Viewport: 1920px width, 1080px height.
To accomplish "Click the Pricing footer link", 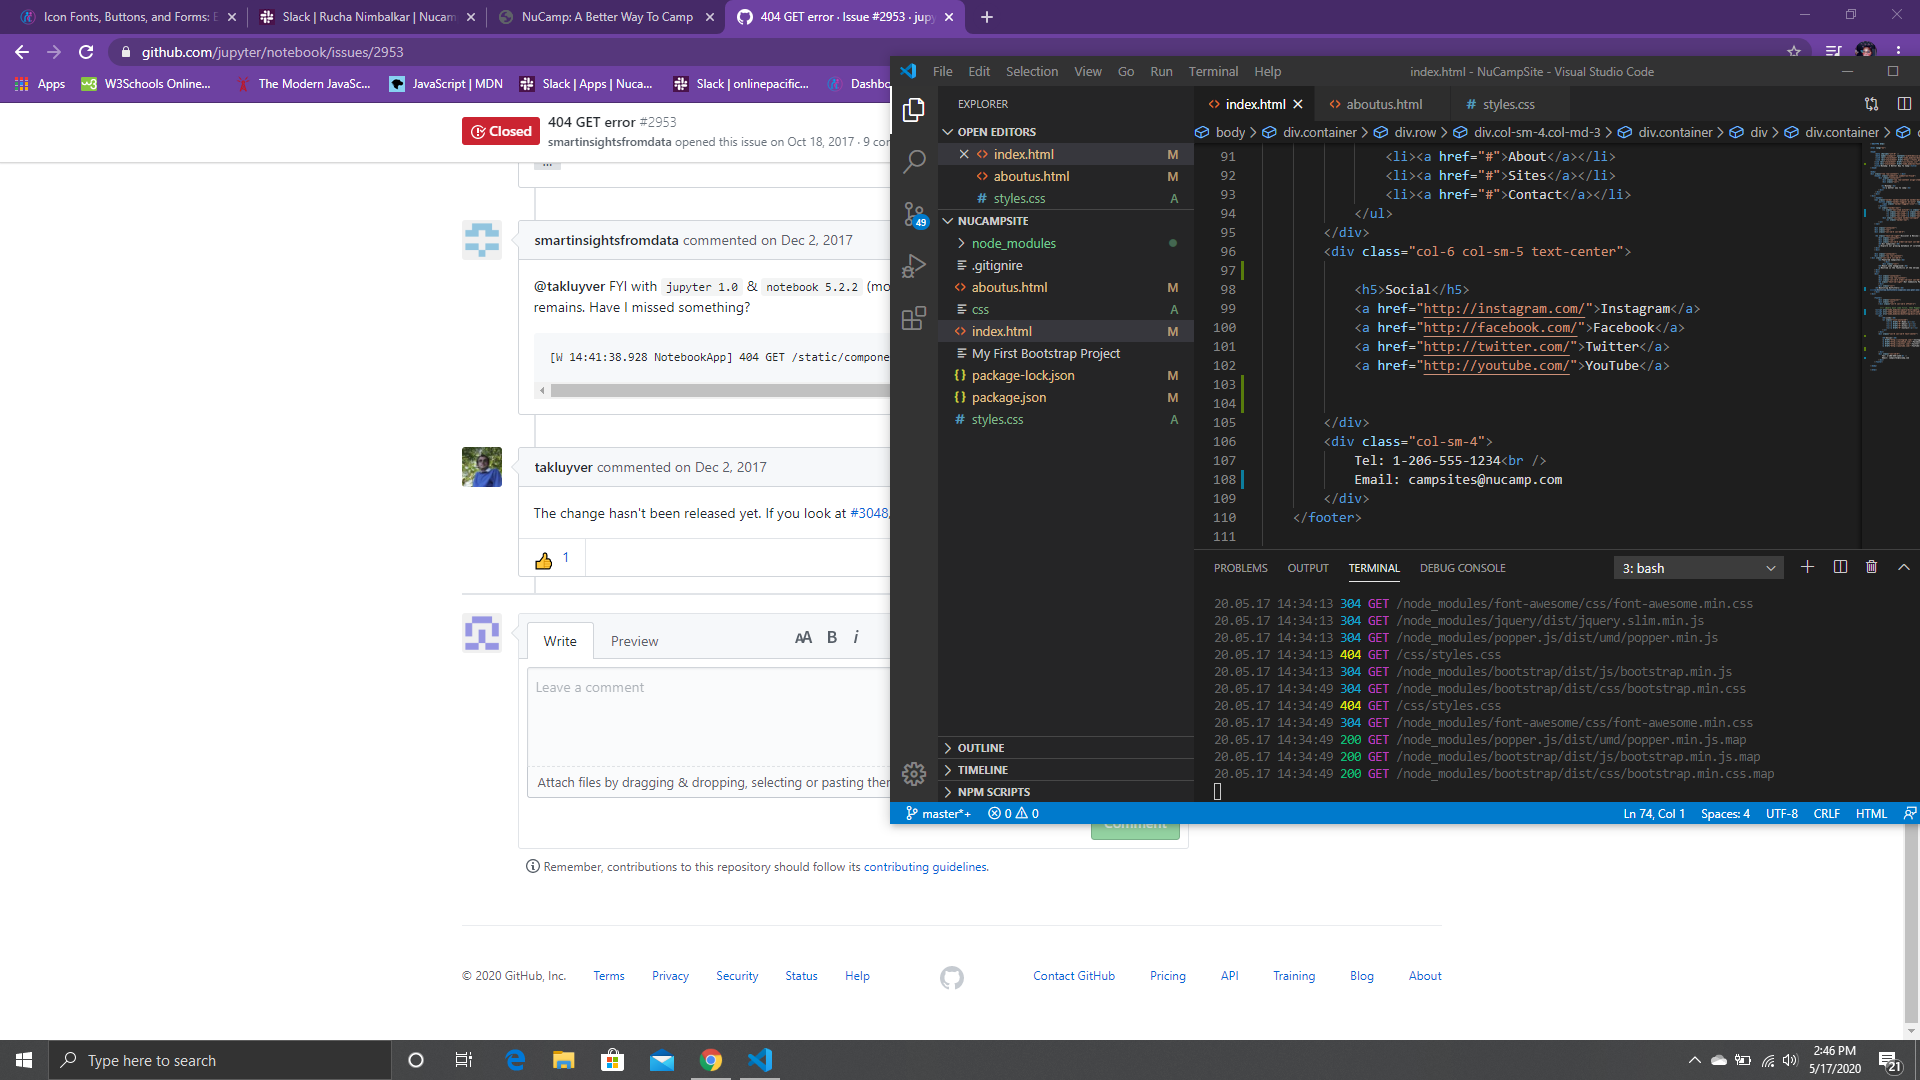I will tap(1167, 976).
